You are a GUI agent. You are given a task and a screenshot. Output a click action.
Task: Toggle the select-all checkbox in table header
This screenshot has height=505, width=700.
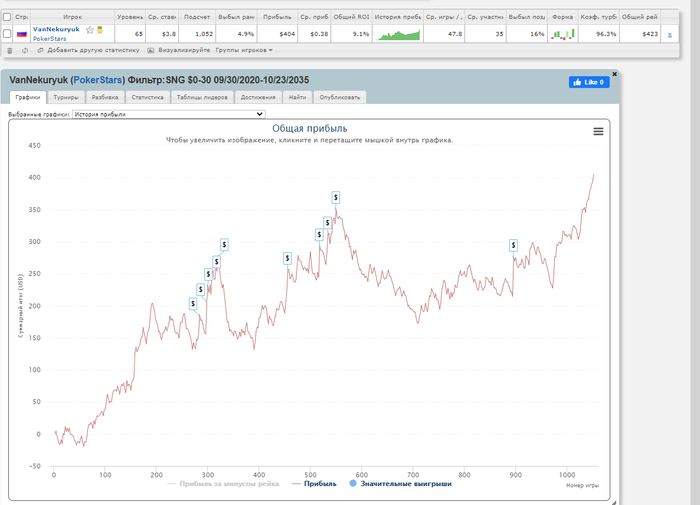7,17
